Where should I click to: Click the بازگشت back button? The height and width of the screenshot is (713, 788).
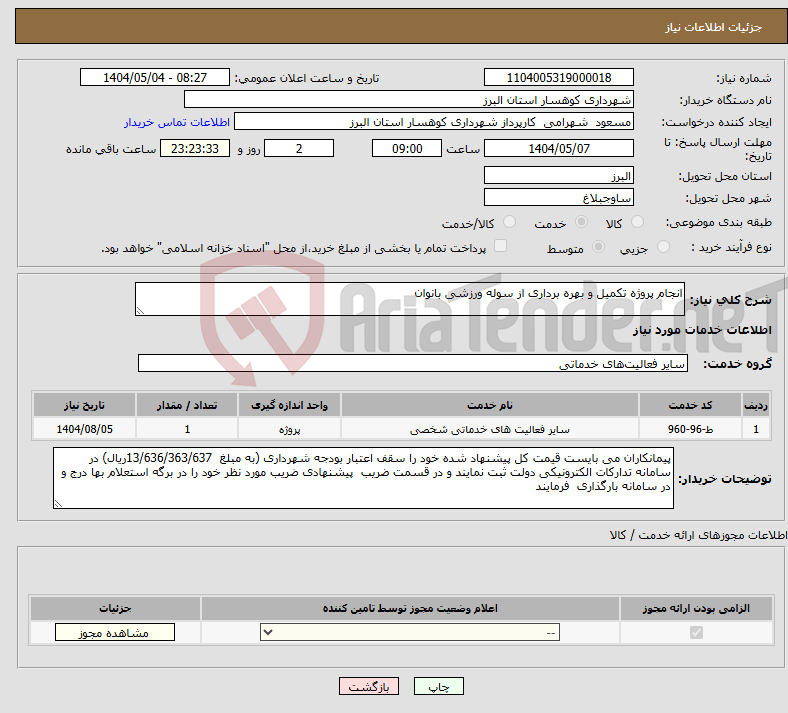369,686
